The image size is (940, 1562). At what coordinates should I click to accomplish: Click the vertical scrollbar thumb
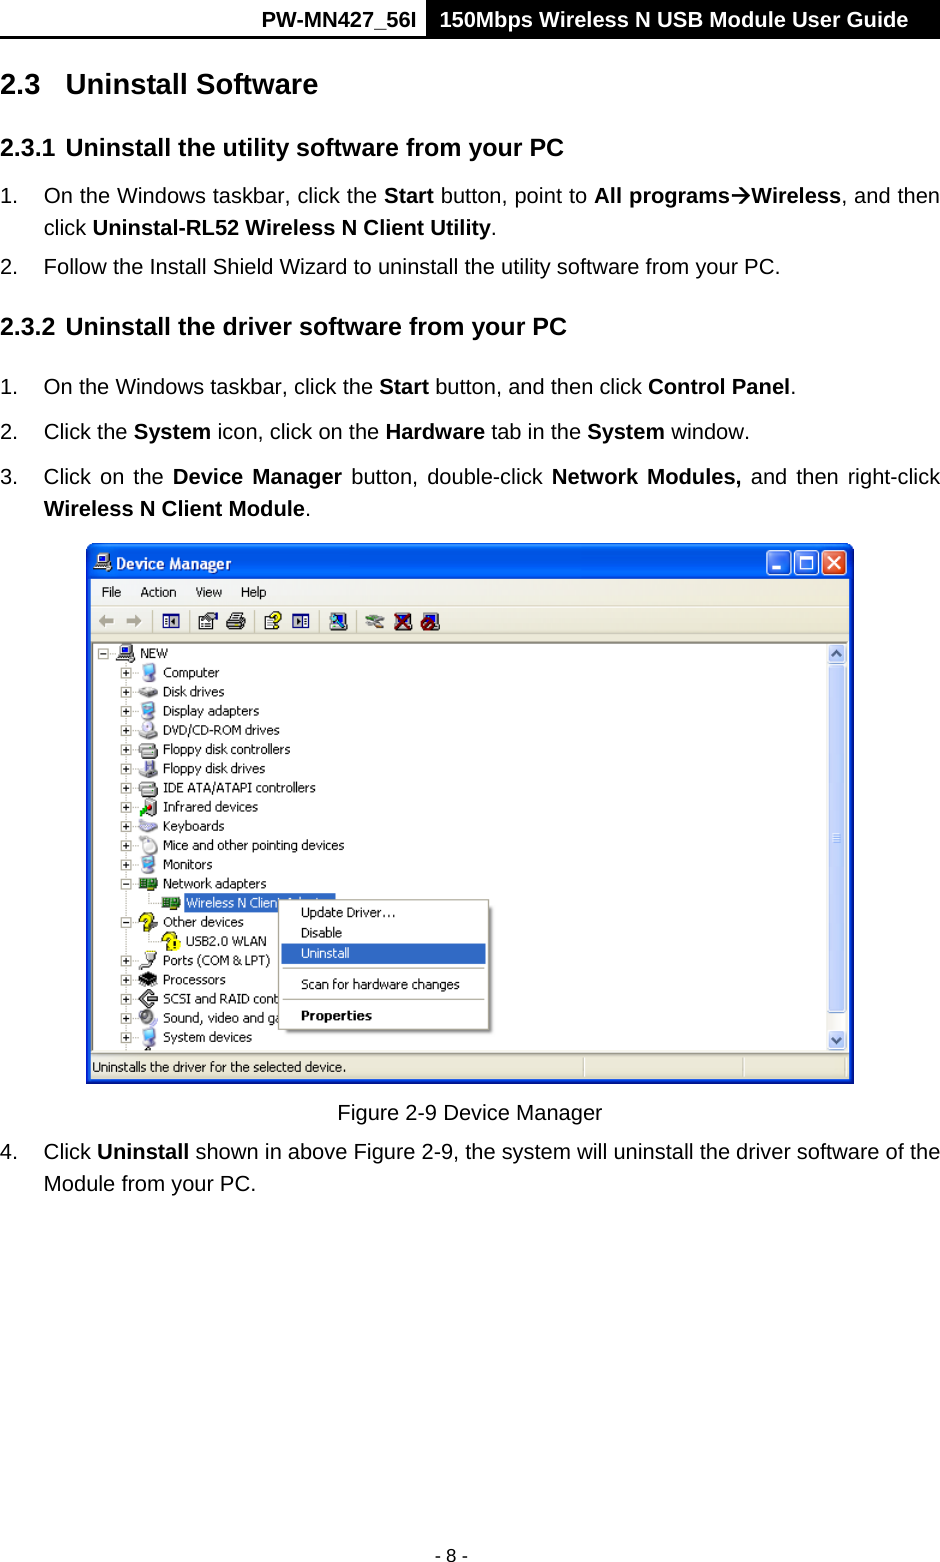coord(837,838)
